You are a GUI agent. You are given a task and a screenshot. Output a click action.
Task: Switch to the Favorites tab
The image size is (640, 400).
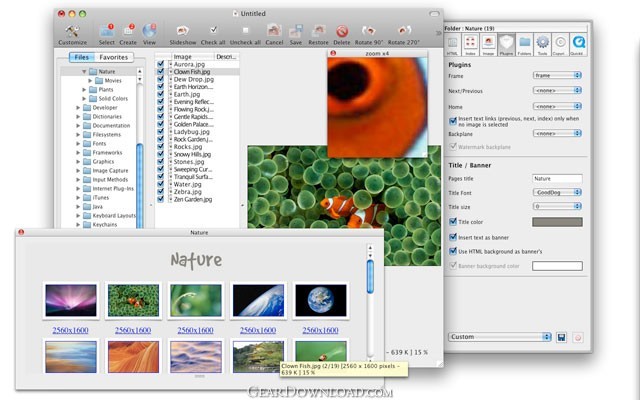point(113,57)
